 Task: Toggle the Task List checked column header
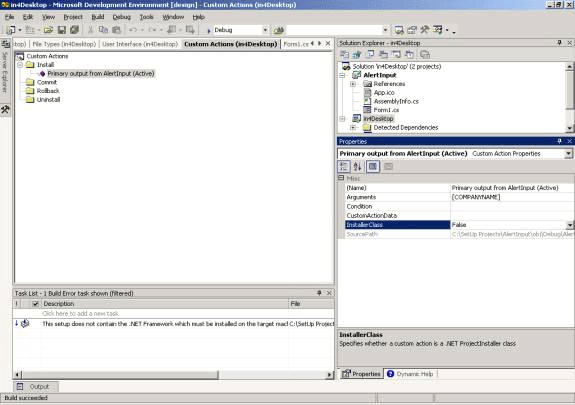click(35, 304)
